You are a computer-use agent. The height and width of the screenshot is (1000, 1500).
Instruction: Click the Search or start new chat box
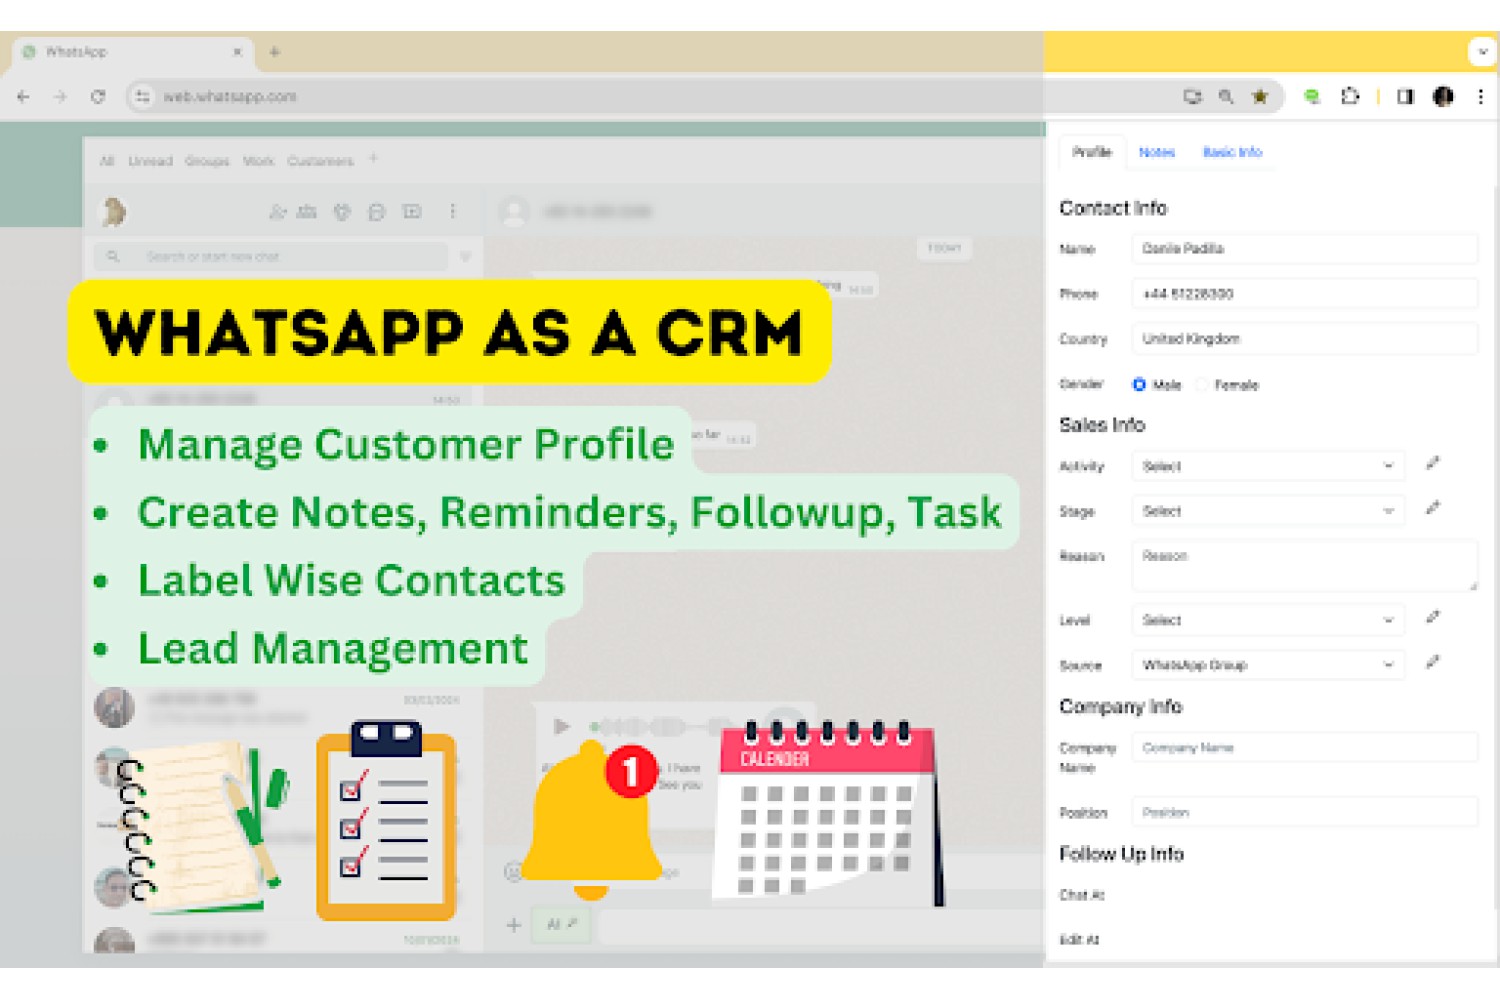coord(270,257)
